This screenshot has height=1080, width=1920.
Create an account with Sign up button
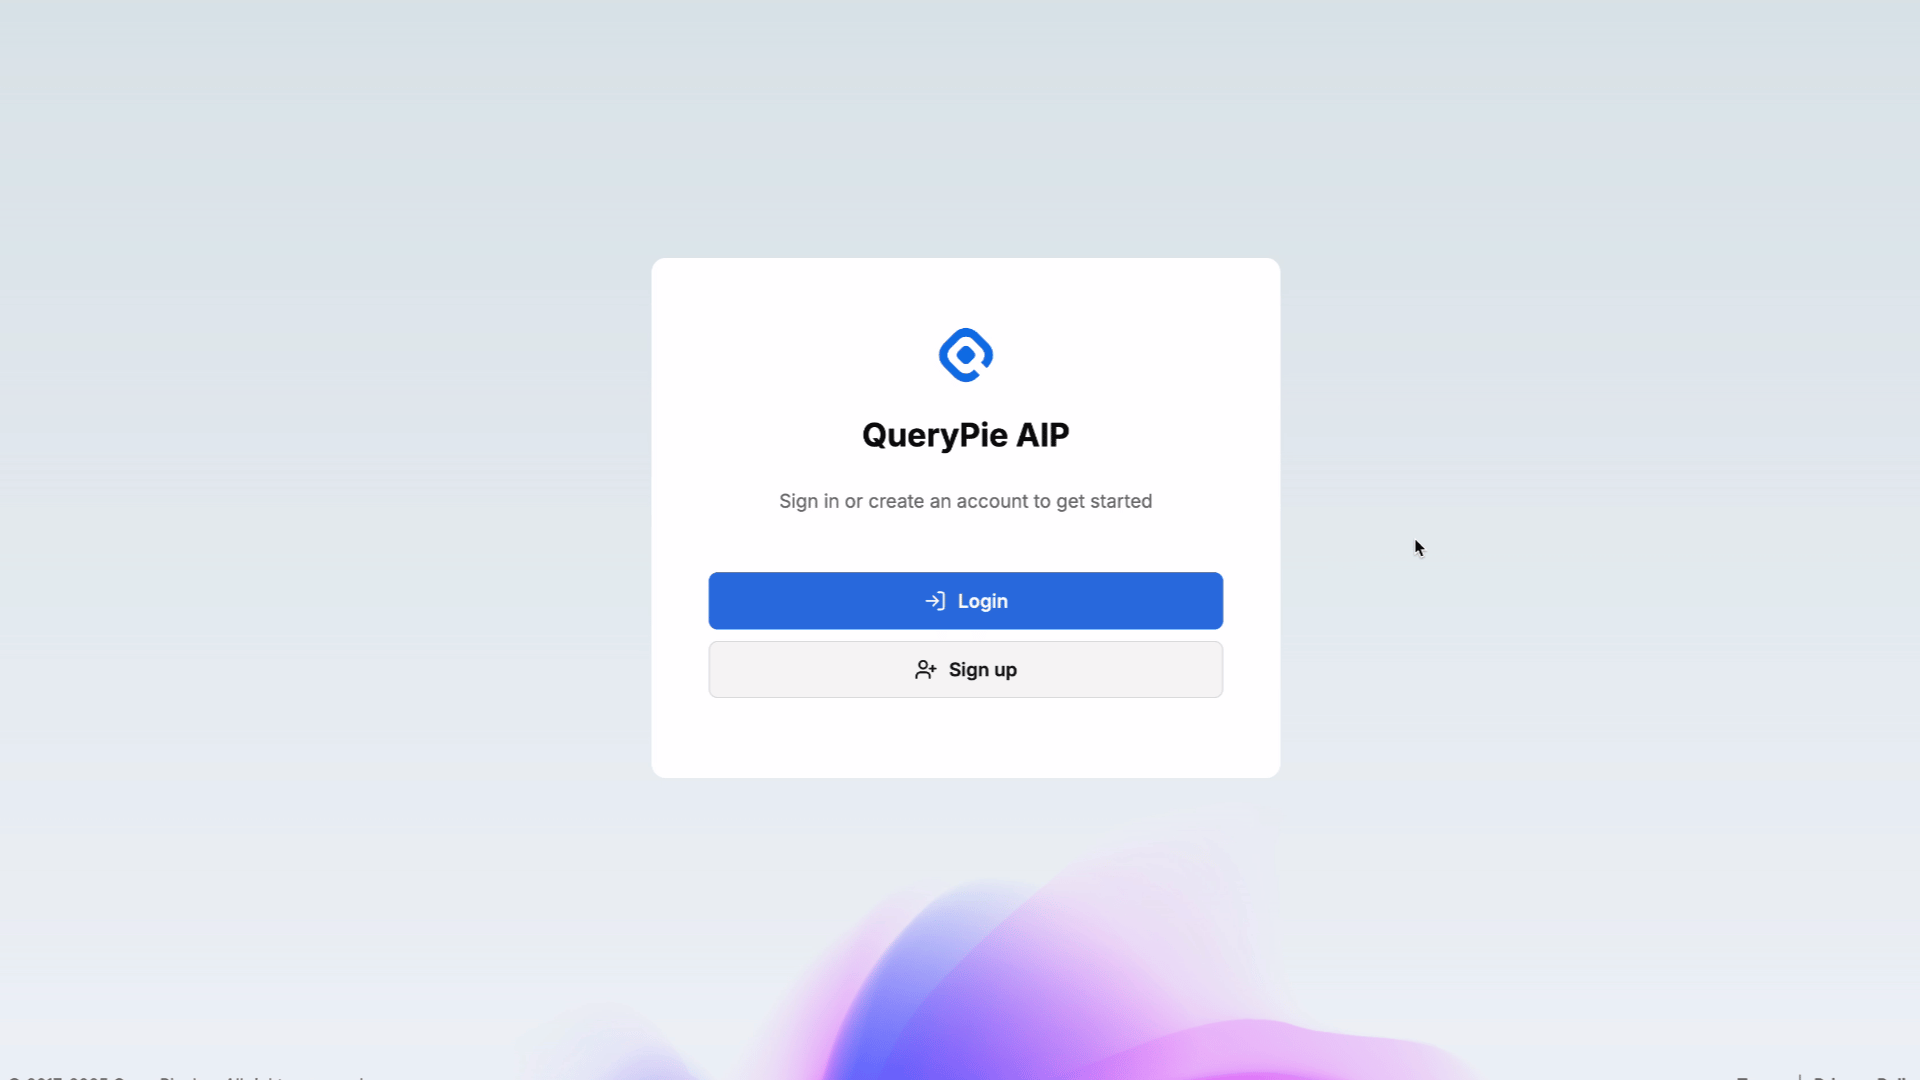[x=965, y=670]
